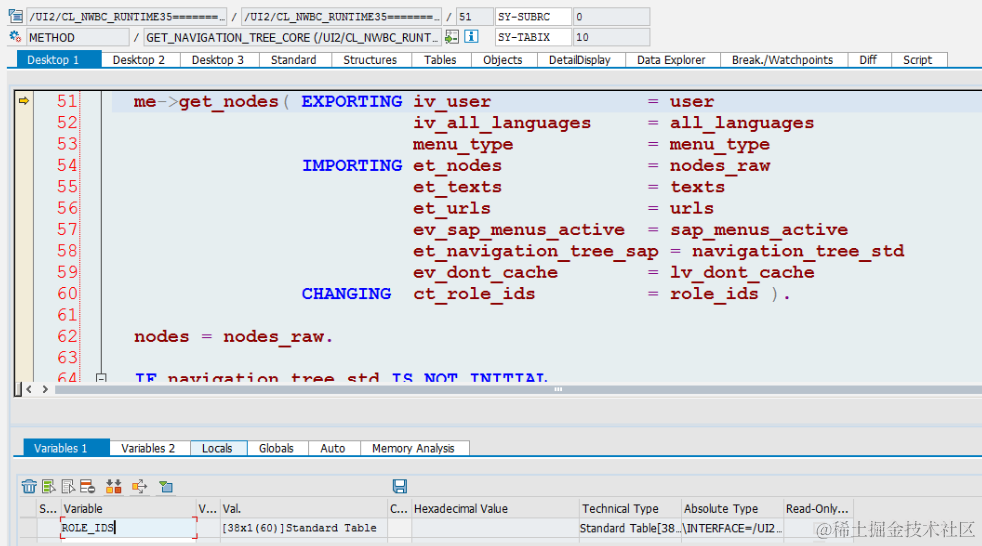
Task: Click the blue information icon
Action: coord(472,37)
